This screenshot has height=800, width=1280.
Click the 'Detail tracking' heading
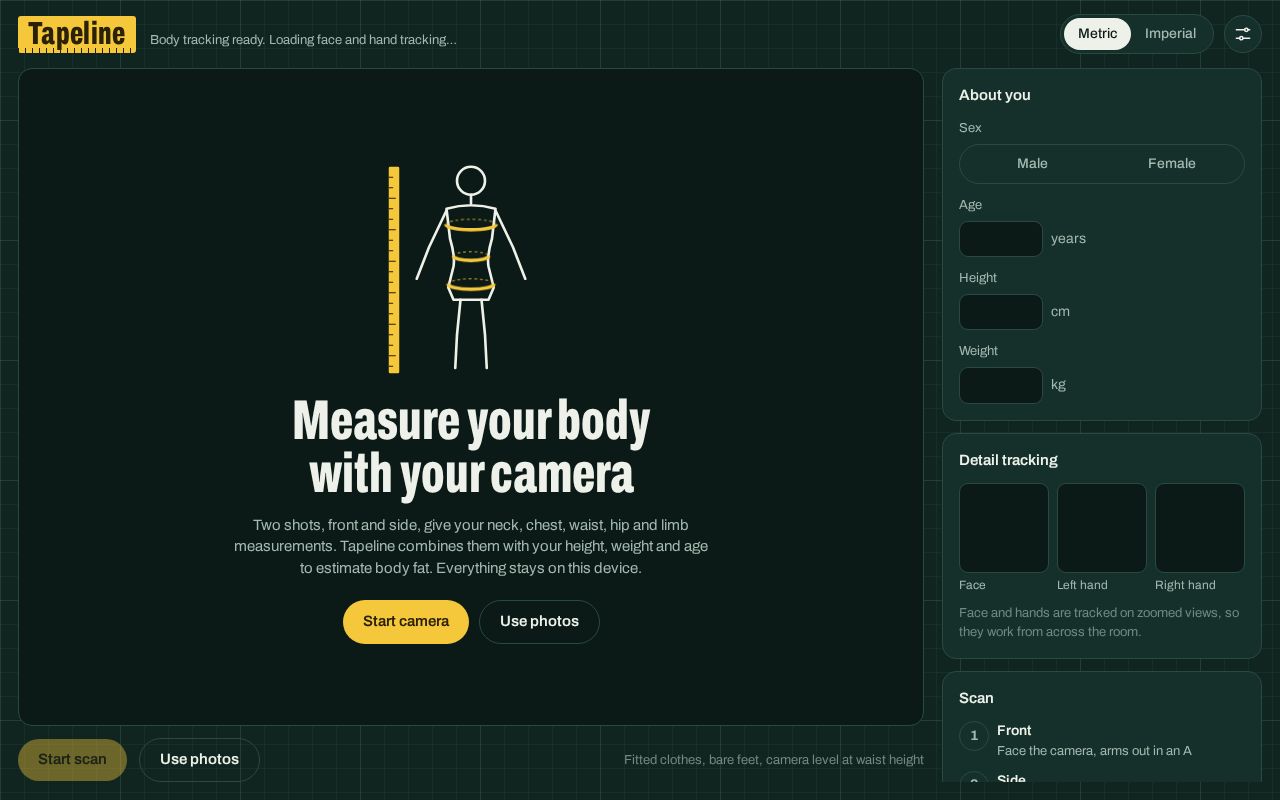tap(1008, 460)
